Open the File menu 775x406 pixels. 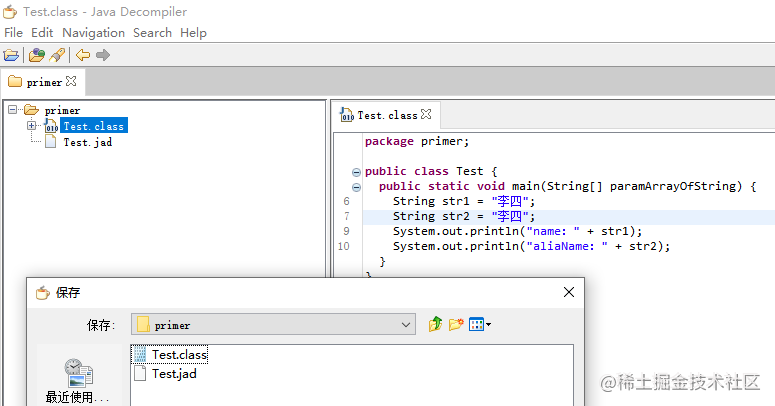pos(13,33)
